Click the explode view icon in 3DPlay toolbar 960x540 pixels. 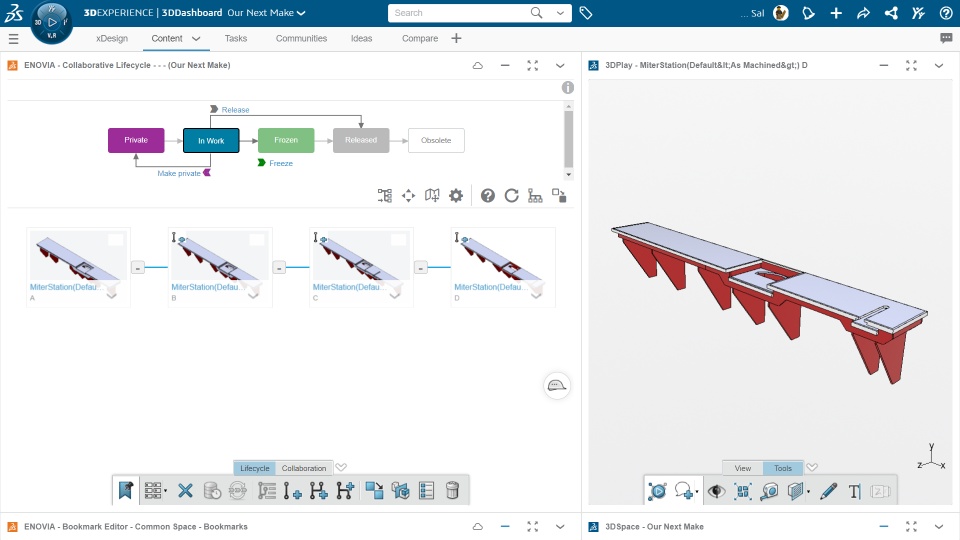tap(743, 491)
